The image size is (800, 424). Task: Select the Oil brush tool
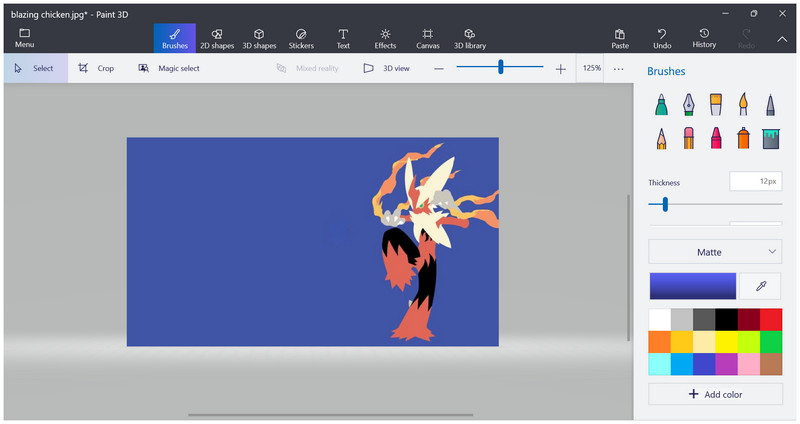click(x=716, y=105)
